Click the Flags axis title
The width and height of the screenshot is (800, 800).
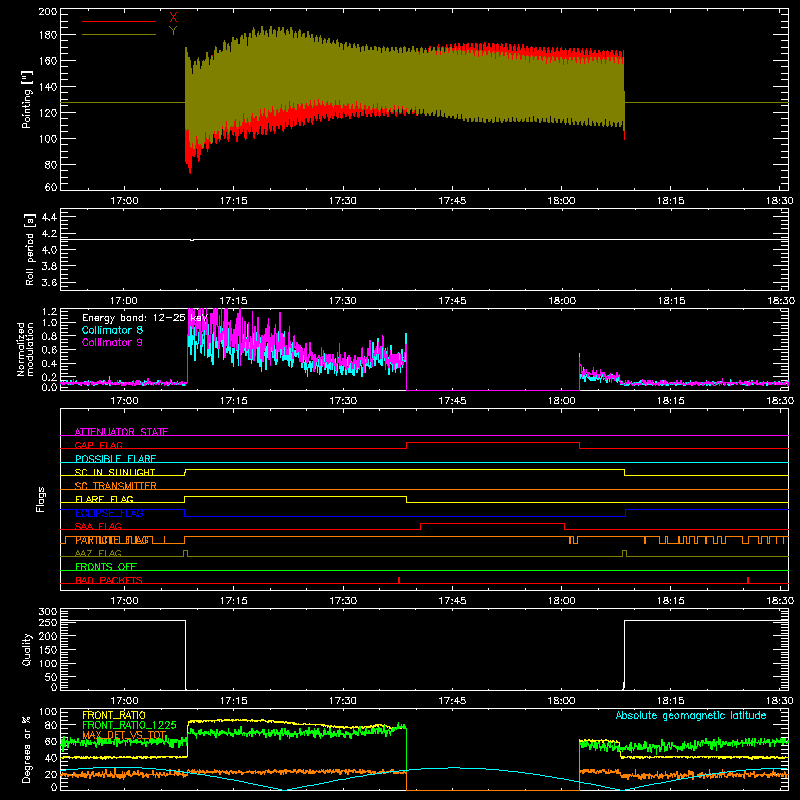(x=40, y=499)
